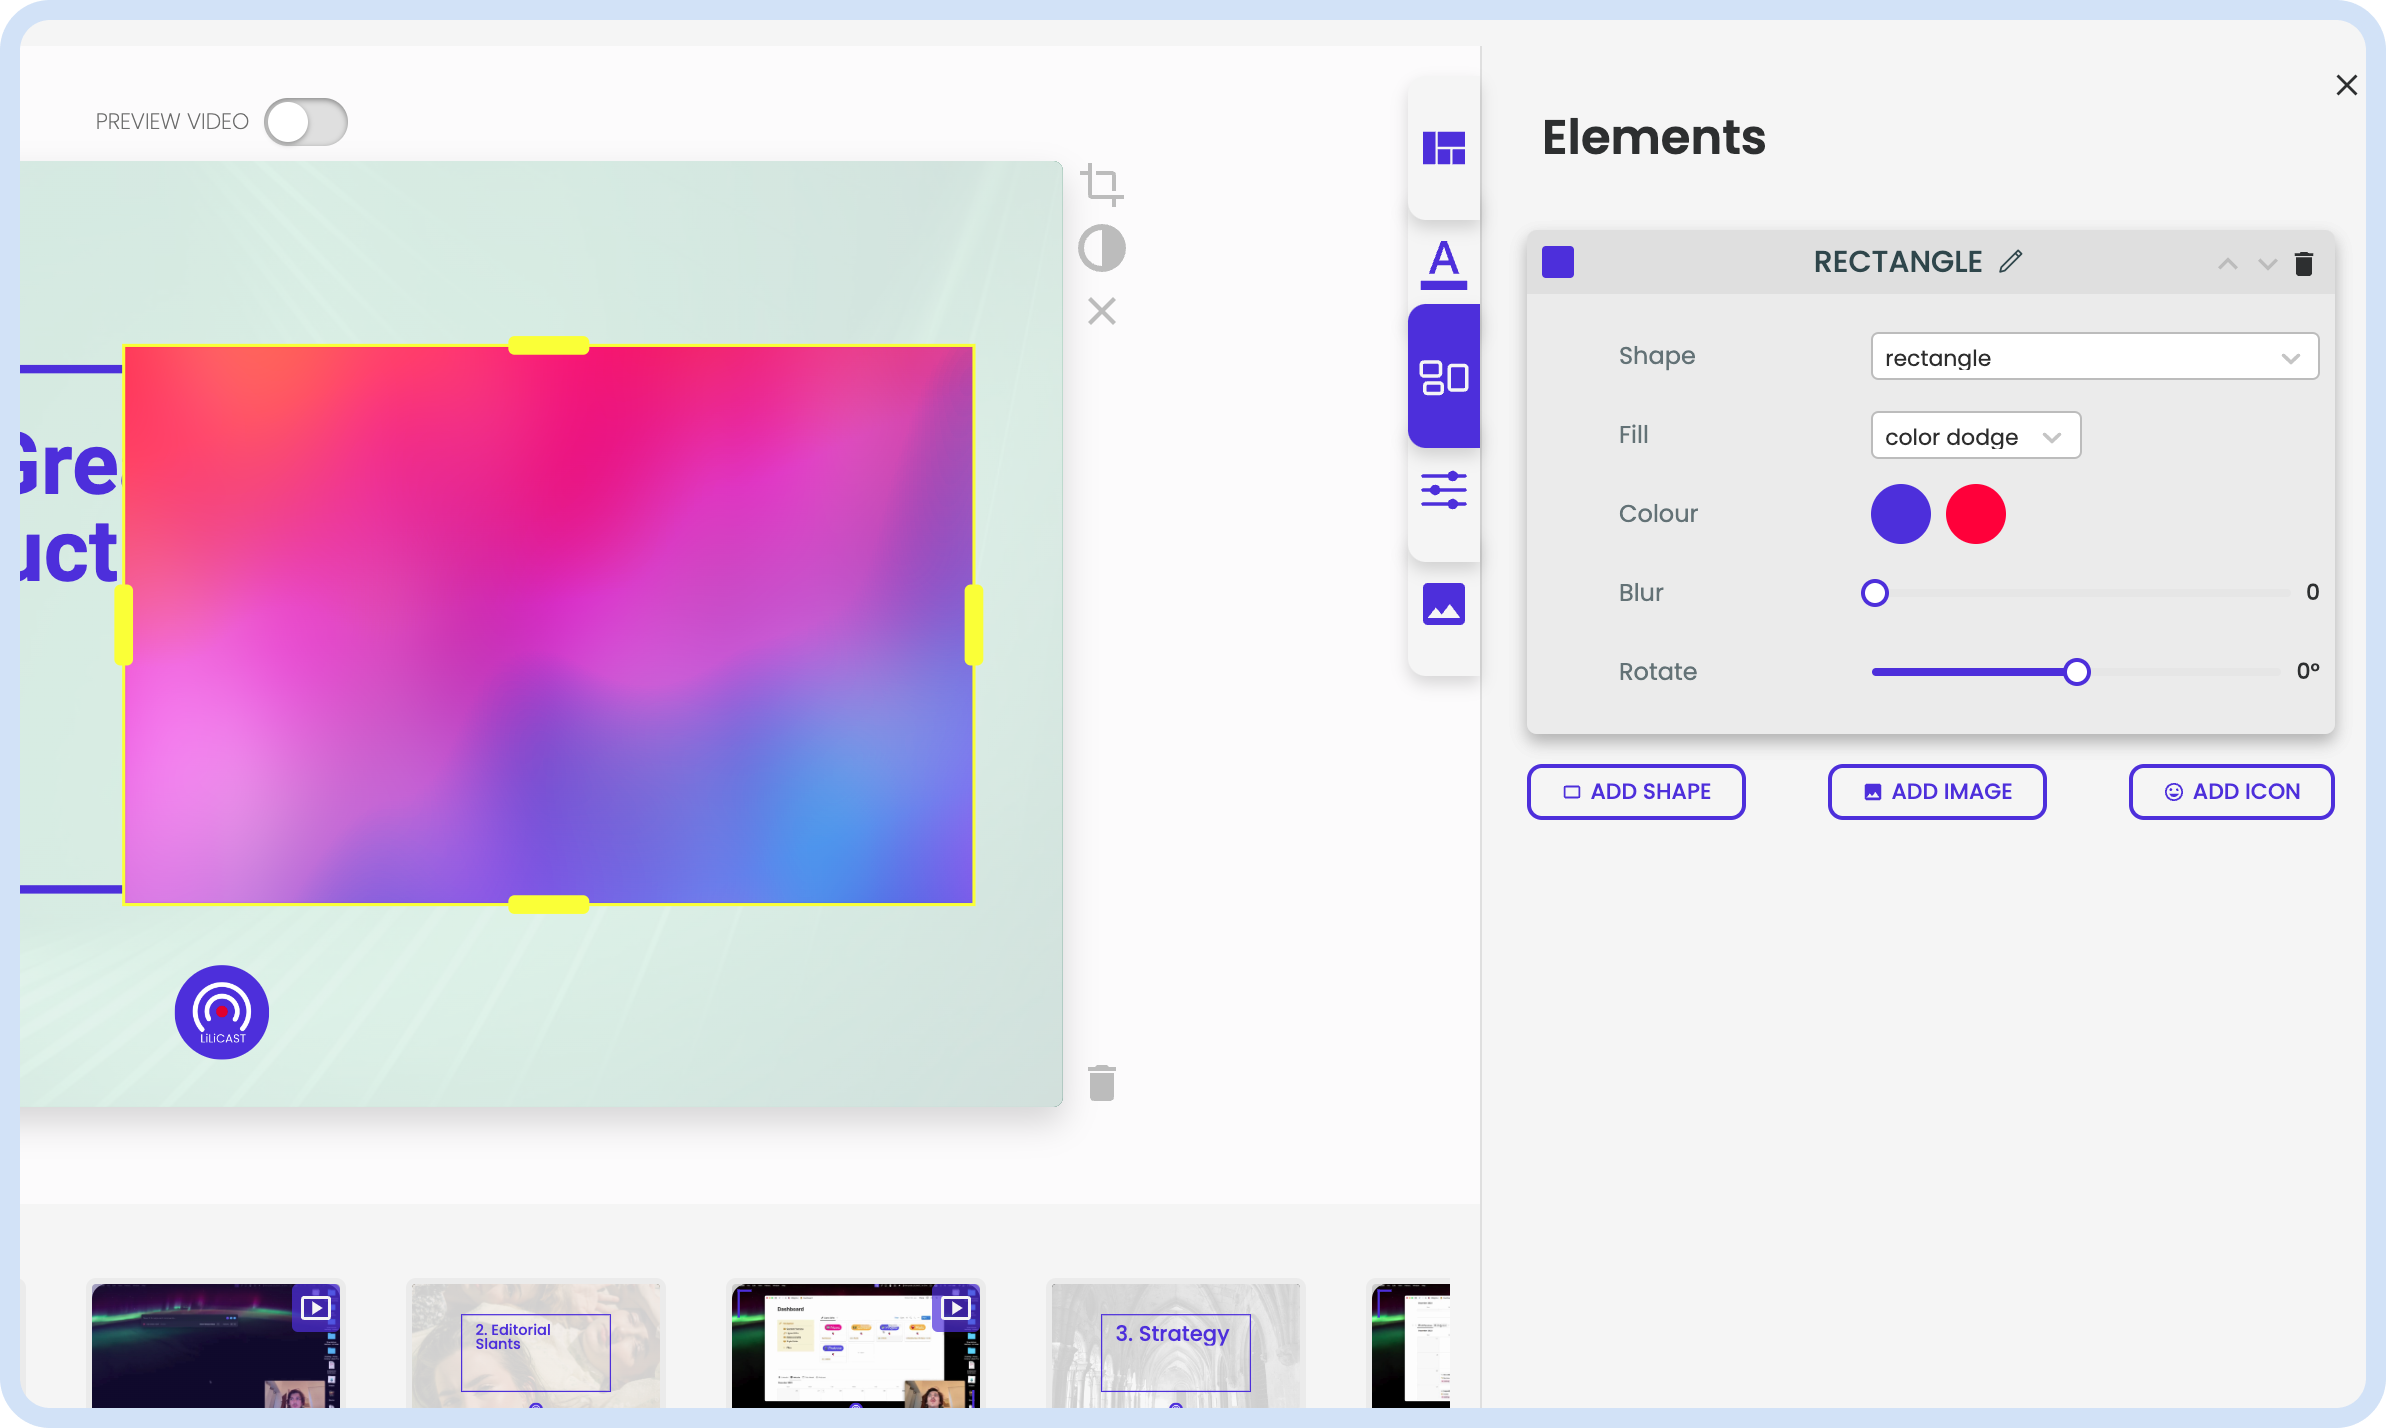Click the crop icon beside canvas
The width and height of the screenshot is (2386, 1428).
point(1102,185)
